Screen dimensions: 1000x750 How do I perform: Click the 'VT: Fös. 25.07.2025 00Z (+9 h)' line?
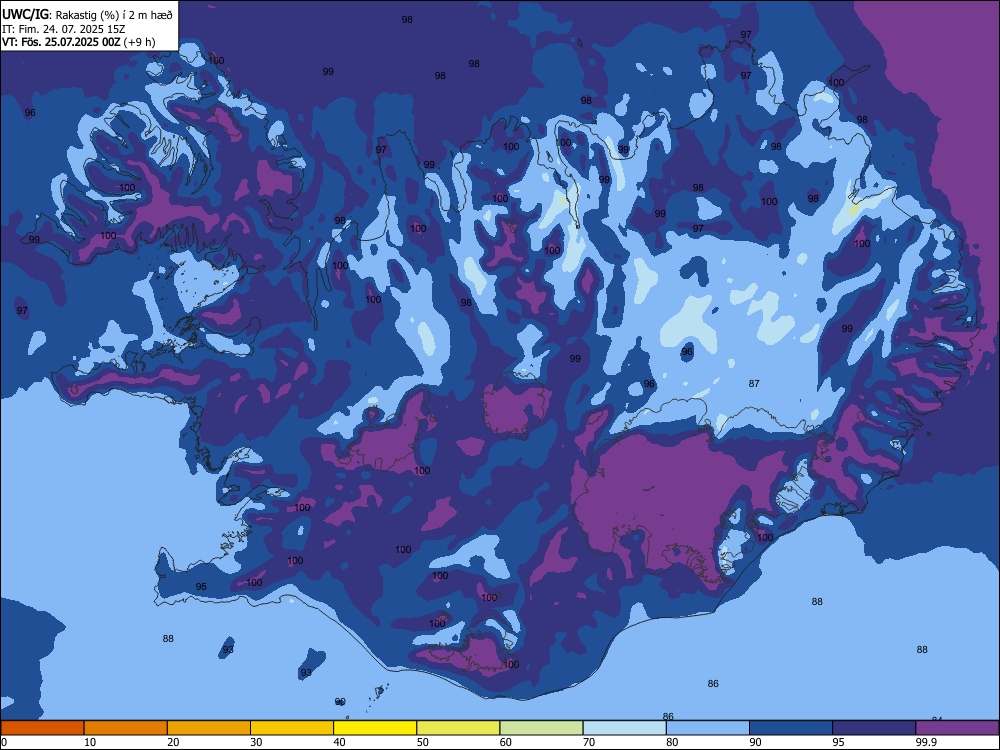(79, 43)
